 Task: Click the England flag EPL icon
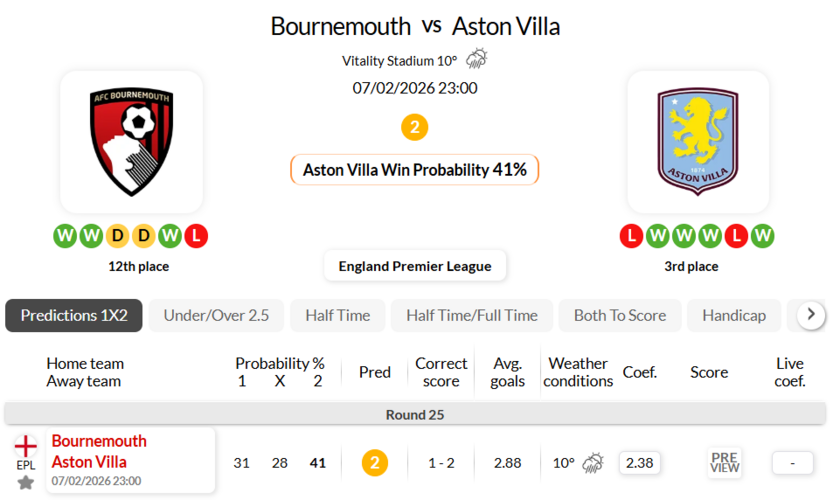tap(25, 447)
